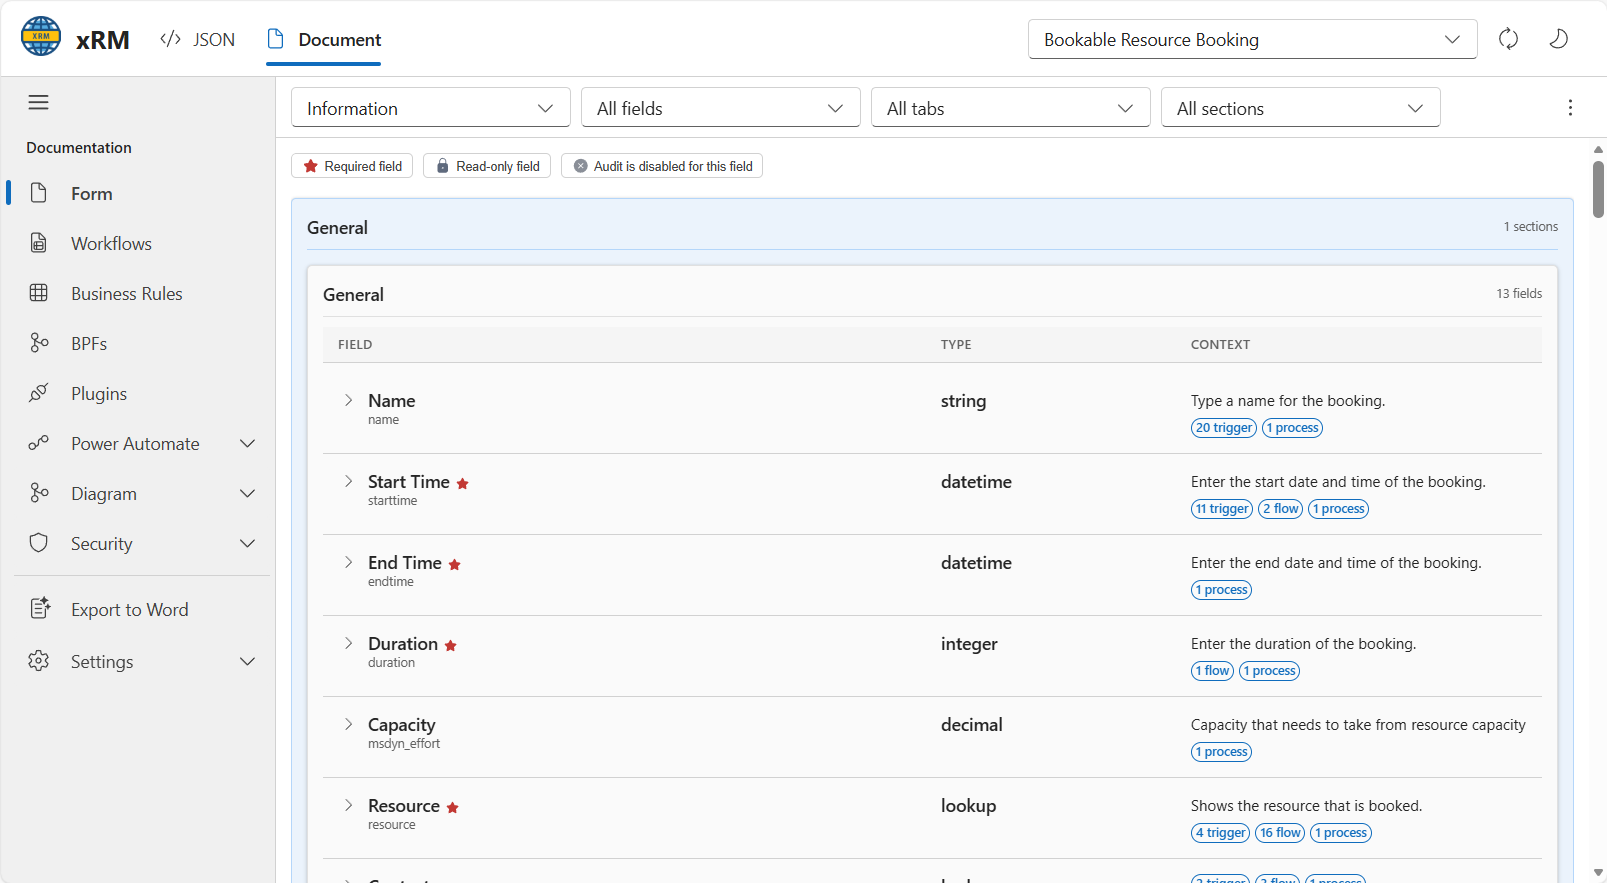Click the 1 process badge for Start Time
The image size is (1607, 883).
(x=1339, y=509)
